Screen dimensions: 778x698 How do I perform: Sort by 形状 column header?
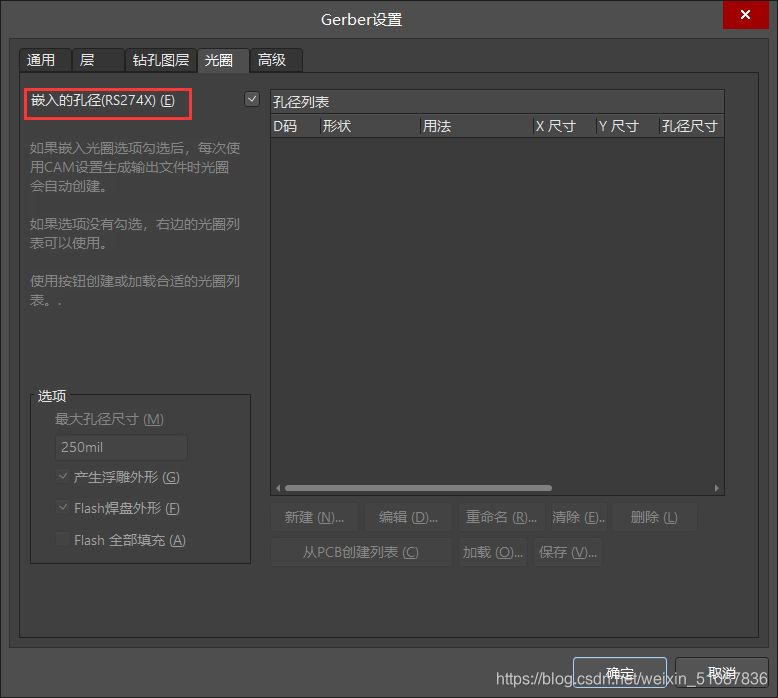(x=368, y=126)
